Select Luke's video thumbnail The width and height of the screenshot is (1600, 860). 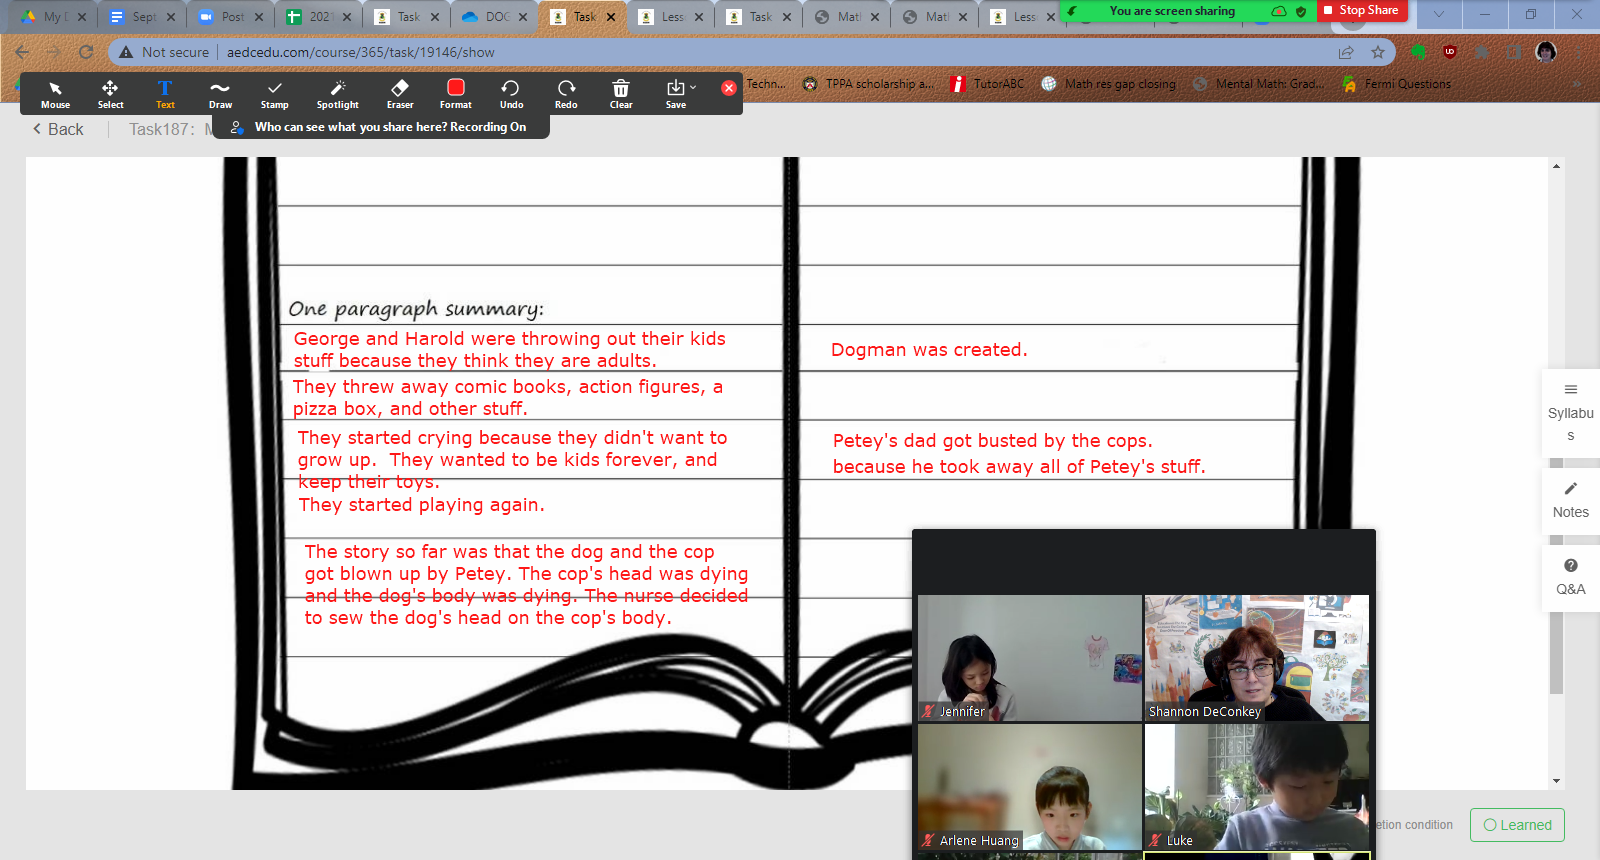coord(1256,787)
